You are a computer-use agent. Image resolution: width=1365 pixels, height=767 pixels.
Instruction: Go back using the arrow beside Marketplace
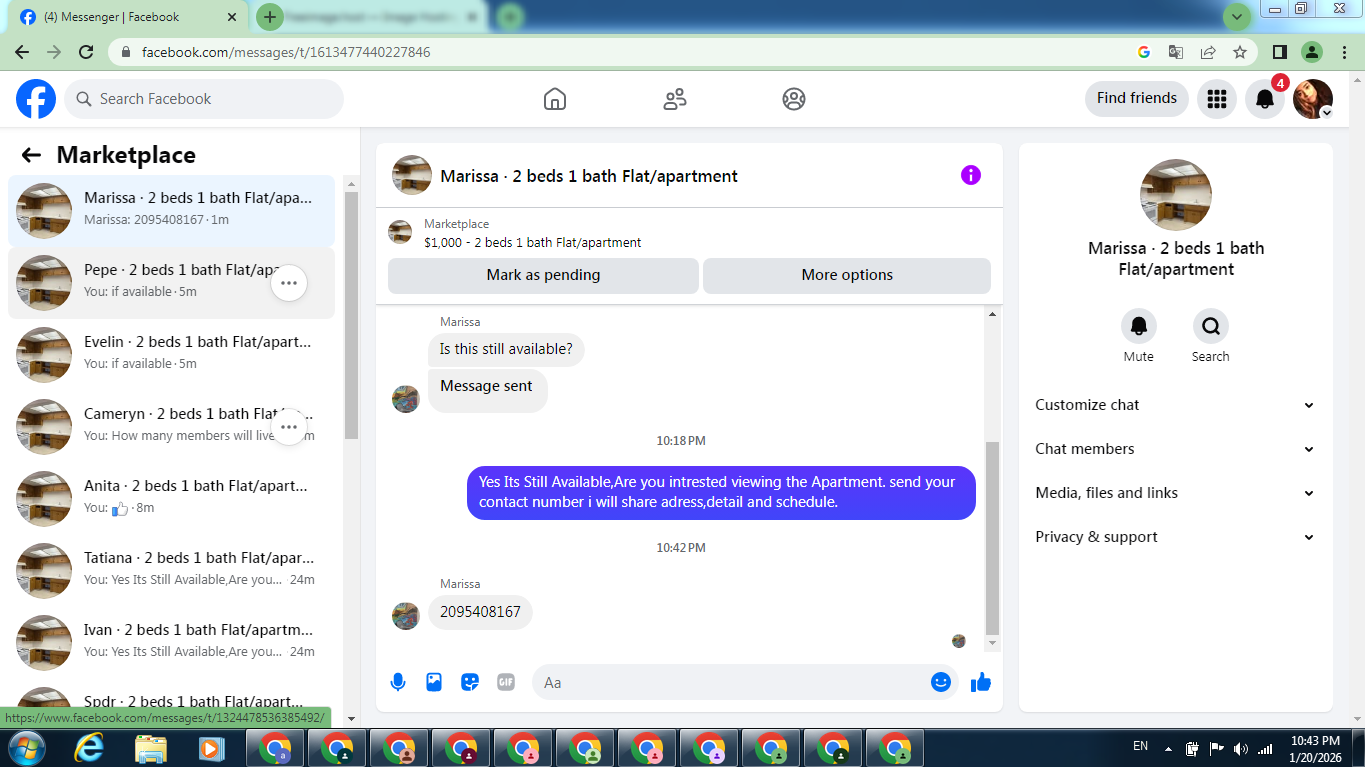click(31, 155)
